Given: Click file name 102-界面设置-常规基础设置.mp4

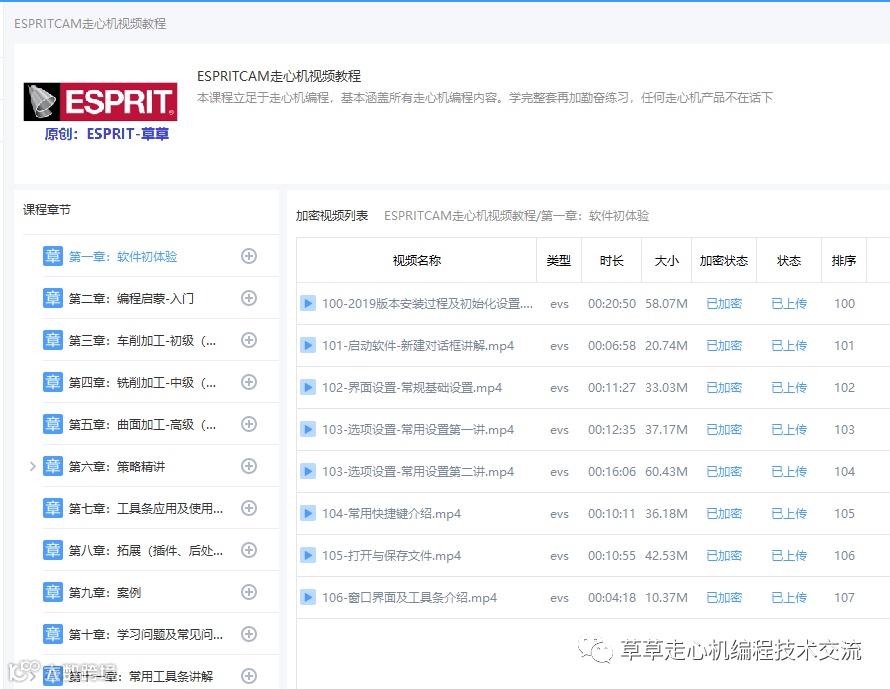Looking at the screenshot, I should (x=412, y=388).
